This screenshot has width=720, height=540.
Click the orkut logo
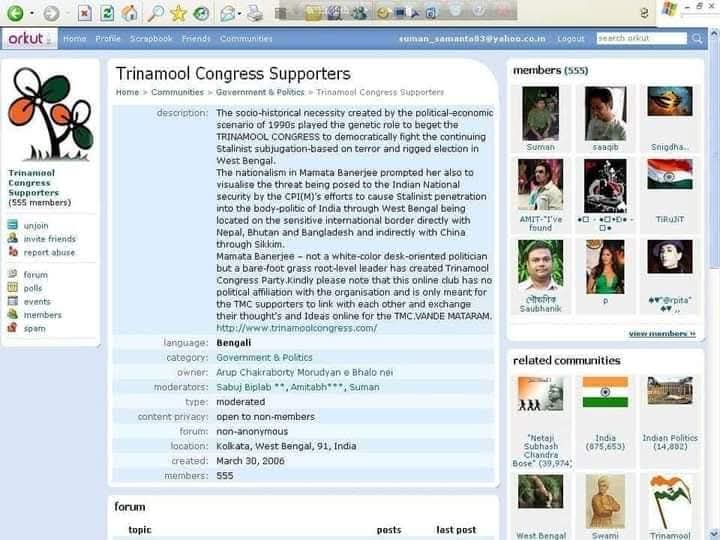coord(30,39)
